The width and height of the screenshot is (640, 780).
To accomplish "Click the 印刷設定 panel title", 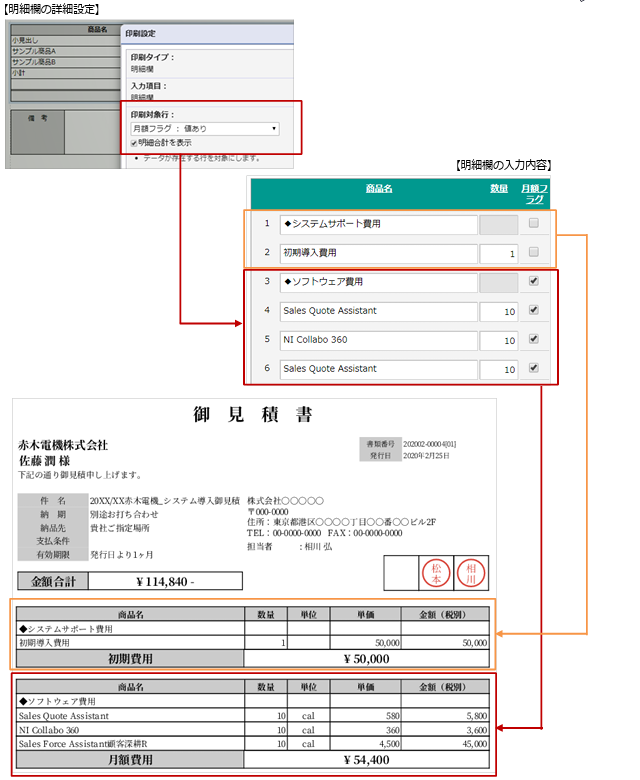I will coord(140,34).
